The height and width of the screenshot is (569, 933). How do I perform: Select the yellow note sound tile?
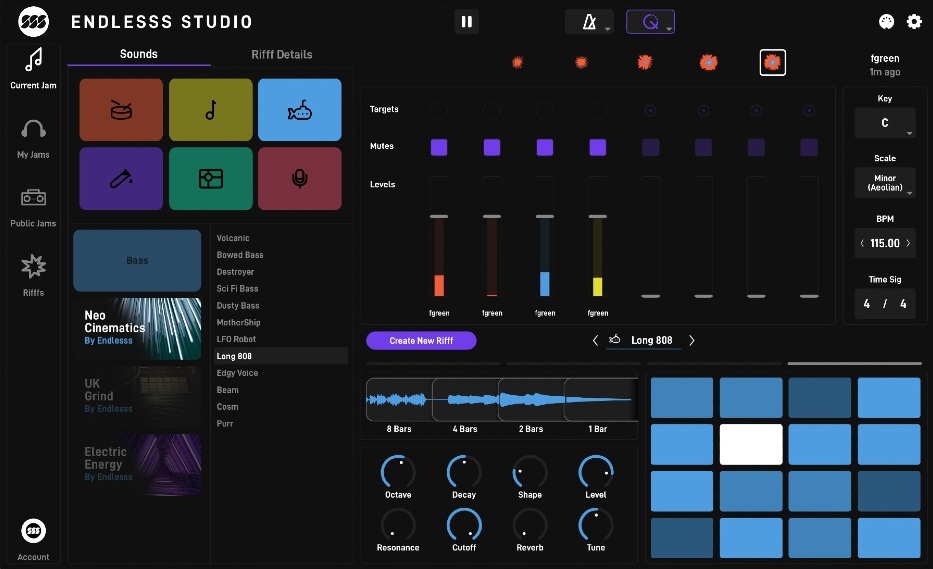coord(211,110)
